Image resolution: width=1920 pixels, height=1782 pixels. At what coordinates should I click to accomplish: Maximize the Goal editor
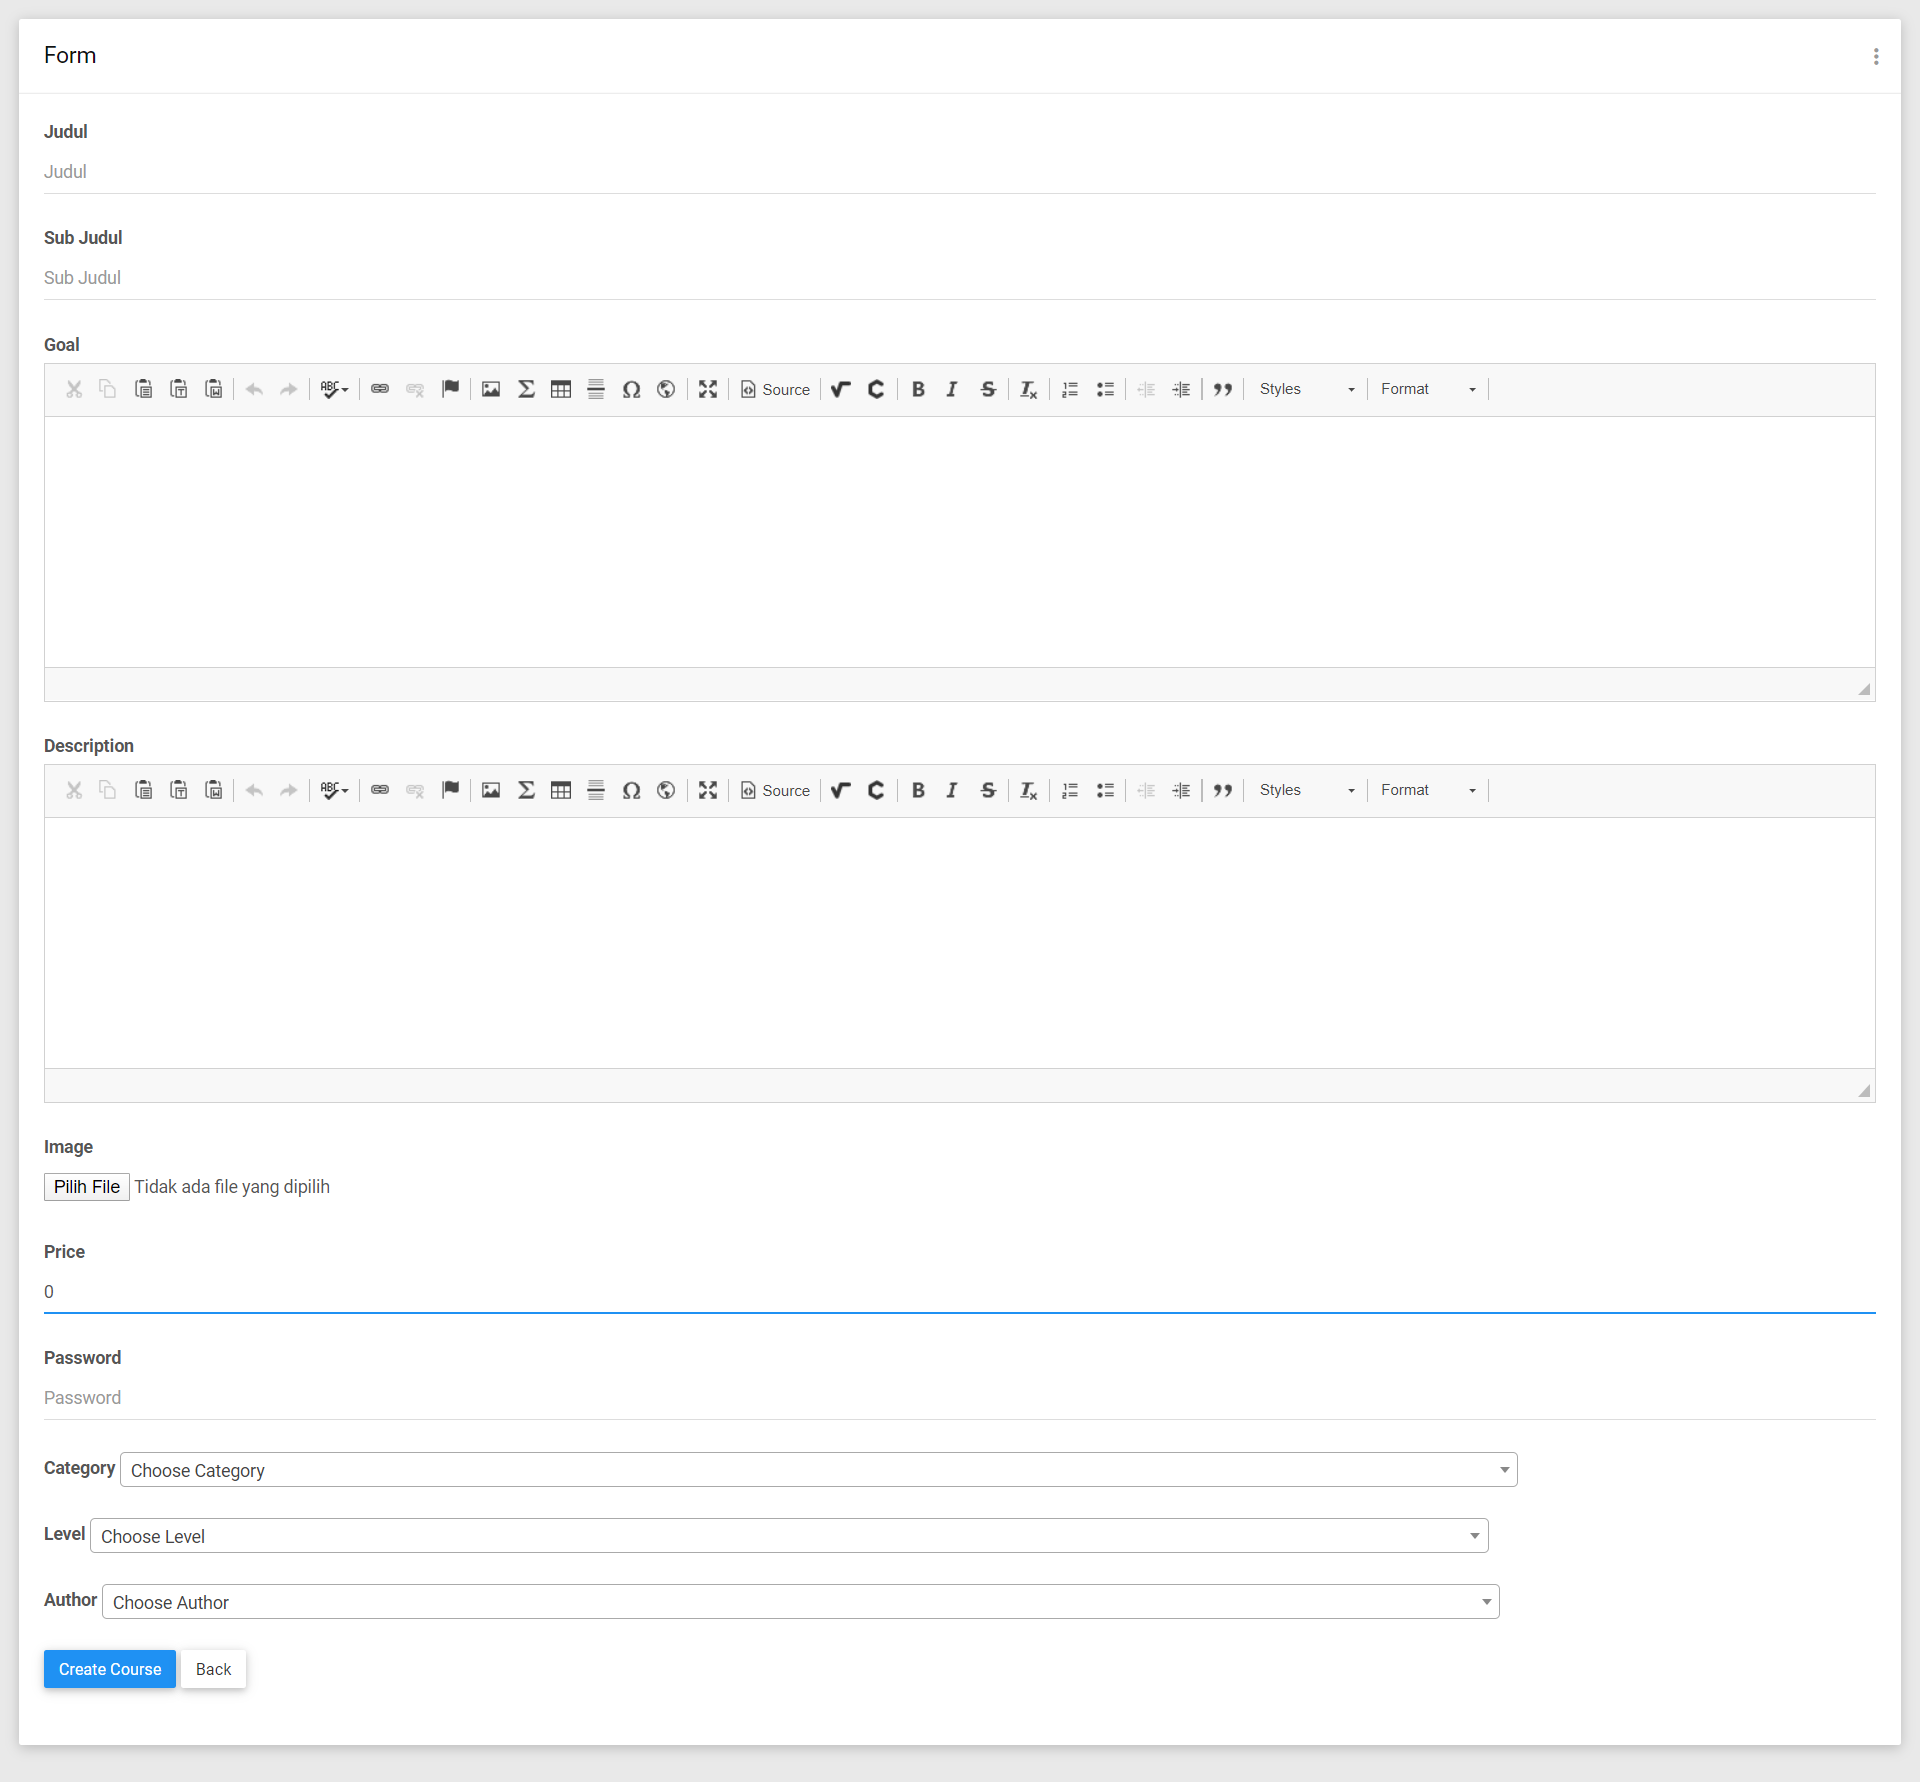pos(708,389)
